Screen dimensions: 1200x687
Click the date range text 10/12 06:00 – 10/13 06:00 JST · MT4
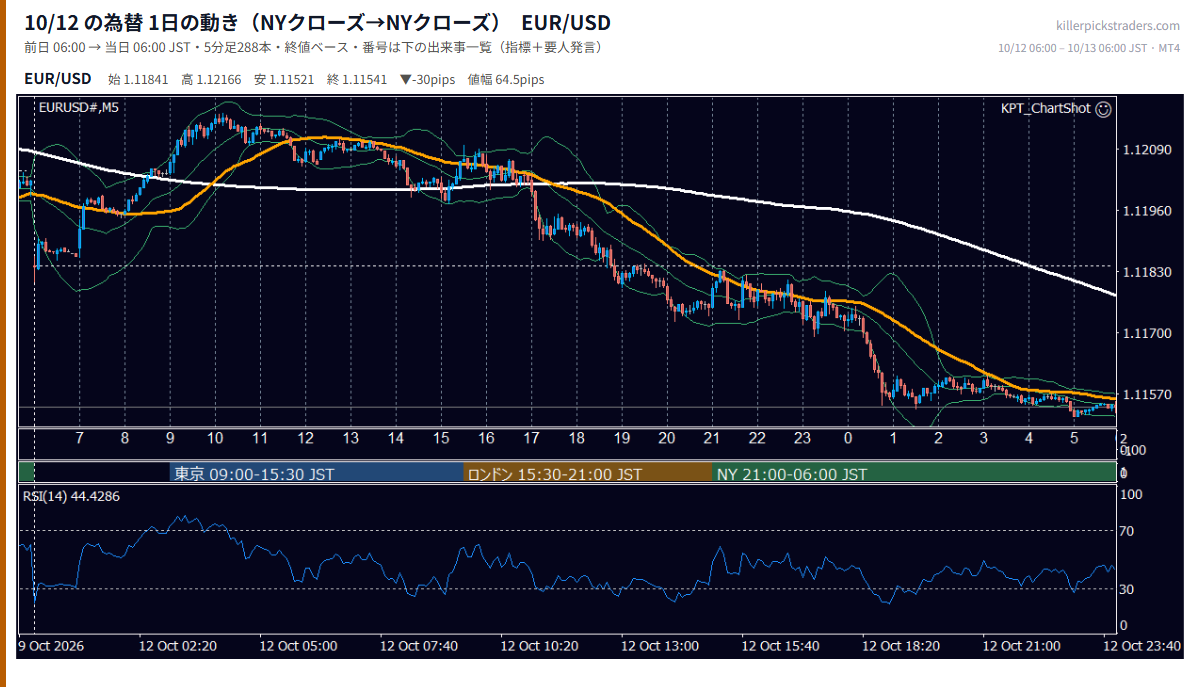(x=1090, y=48)
